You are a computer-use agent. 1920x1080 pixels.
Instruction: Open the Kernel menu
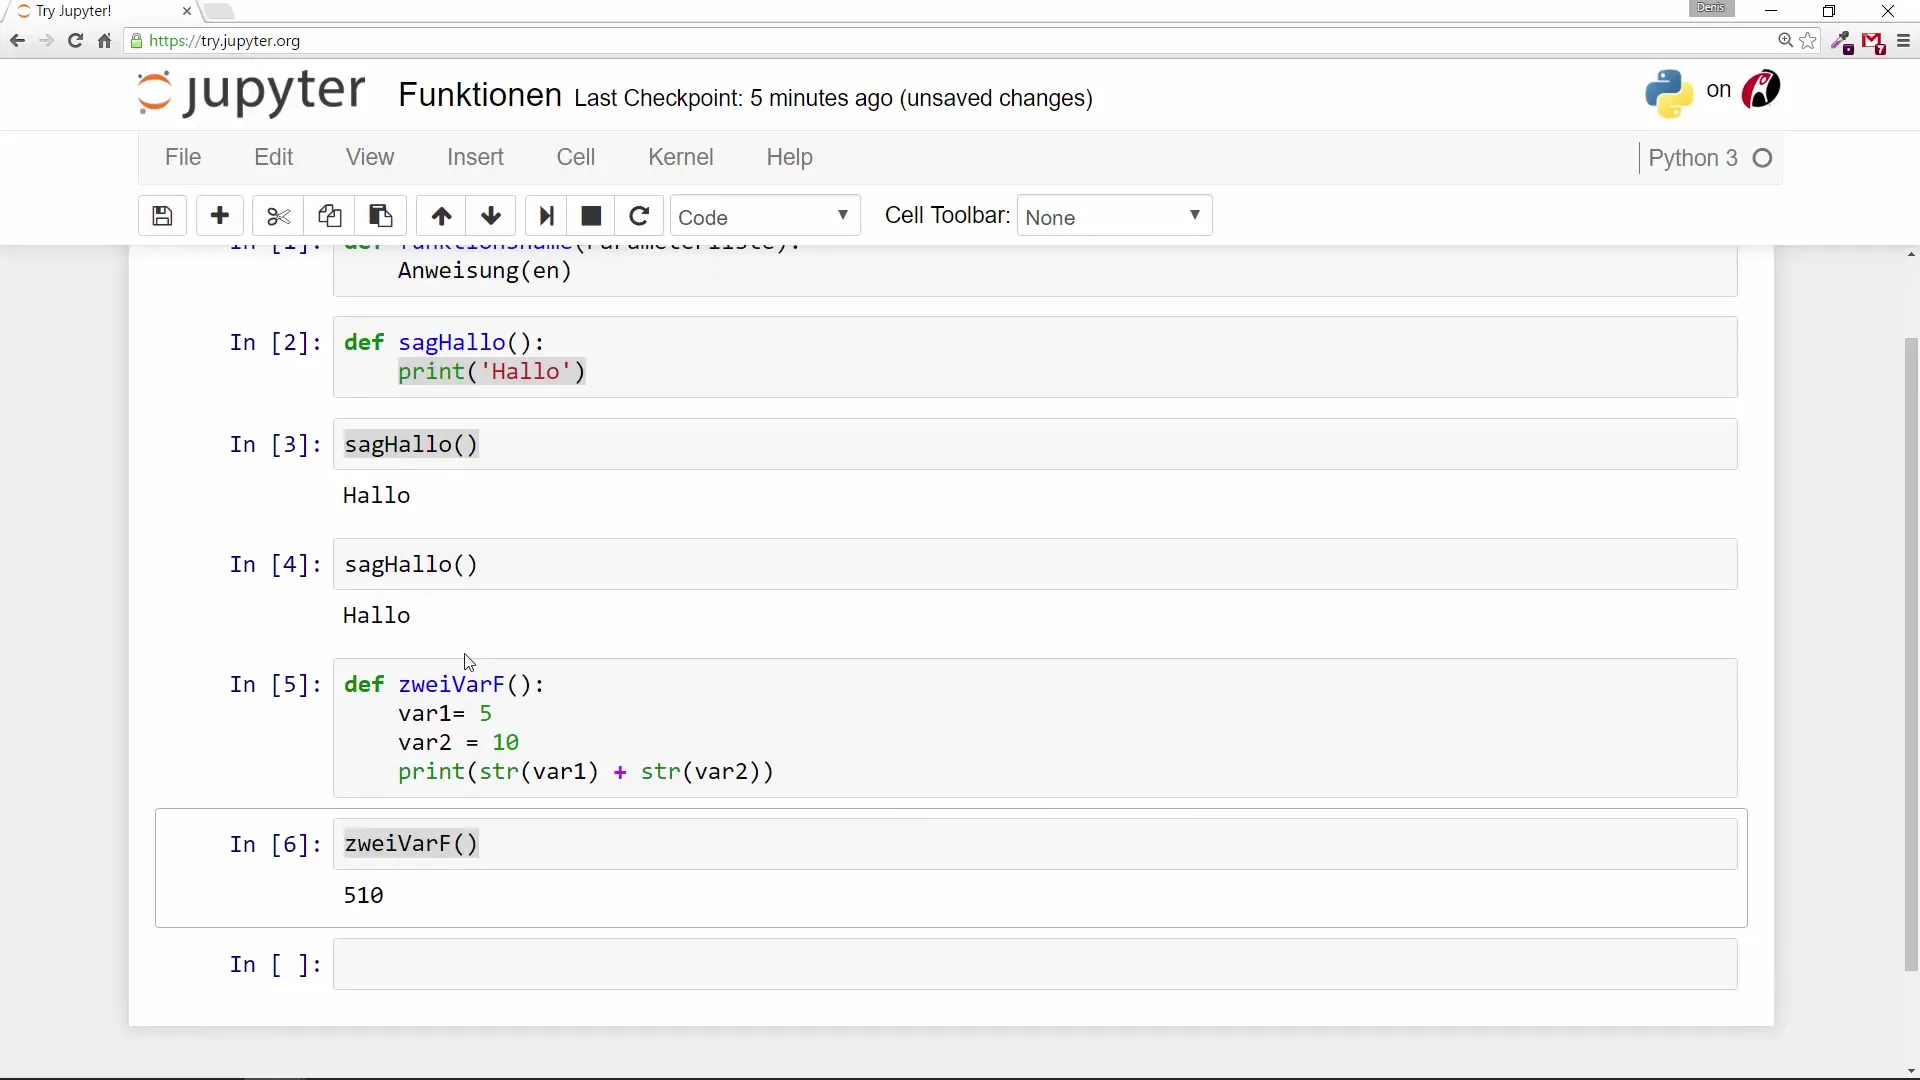(681, 157)
